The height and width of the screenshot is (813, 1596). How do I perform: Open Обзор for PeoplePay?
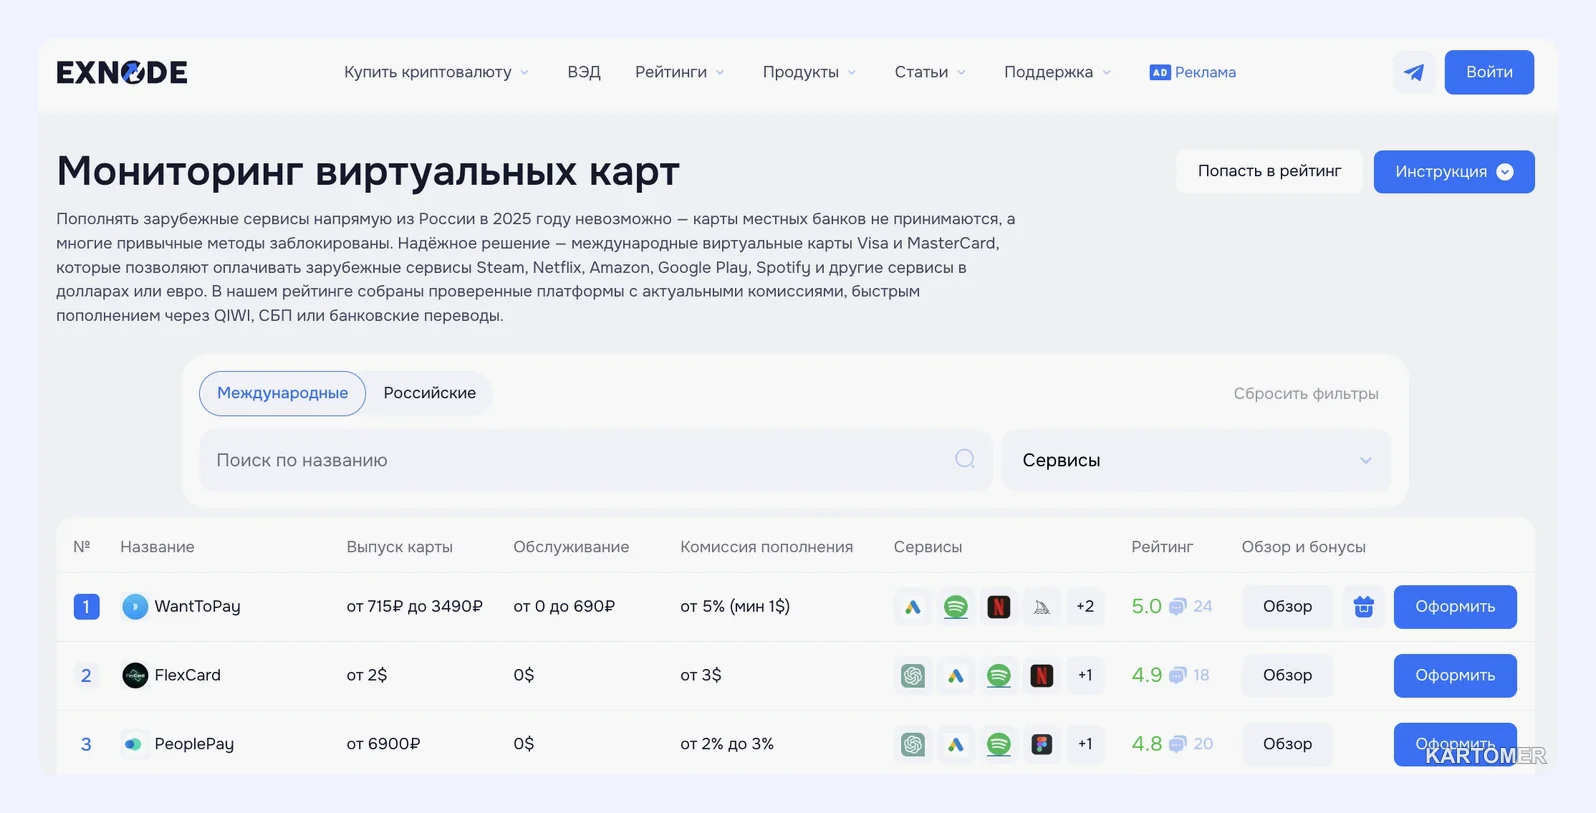(1287, 744)
